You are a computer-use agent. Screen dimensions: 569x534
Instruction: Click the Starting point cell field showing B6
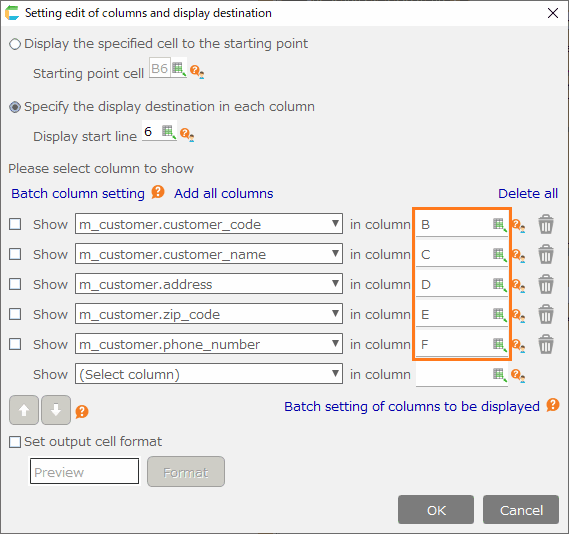point(160,68)
